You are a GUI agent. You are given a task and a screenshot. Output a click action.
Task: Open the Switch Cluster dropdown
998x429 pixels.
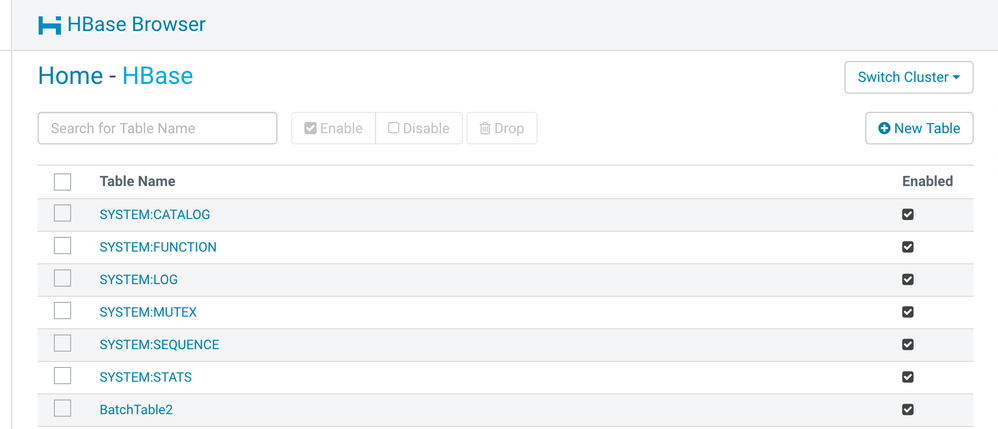(x=909, y=78)
